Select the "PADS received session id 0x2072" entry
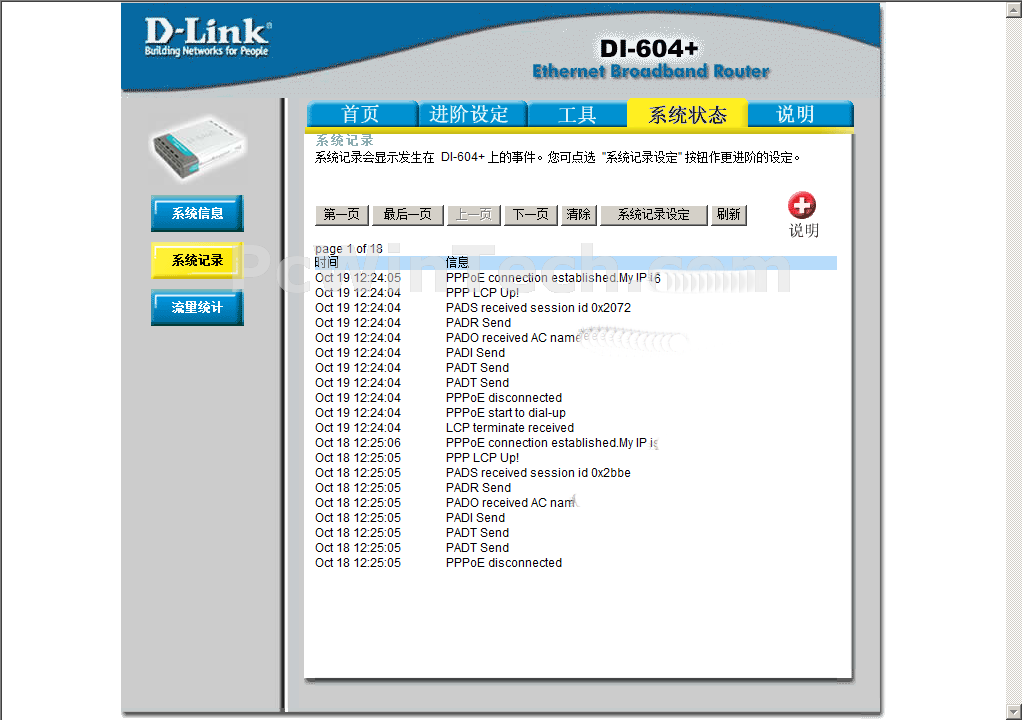 (x=538, y=308)
